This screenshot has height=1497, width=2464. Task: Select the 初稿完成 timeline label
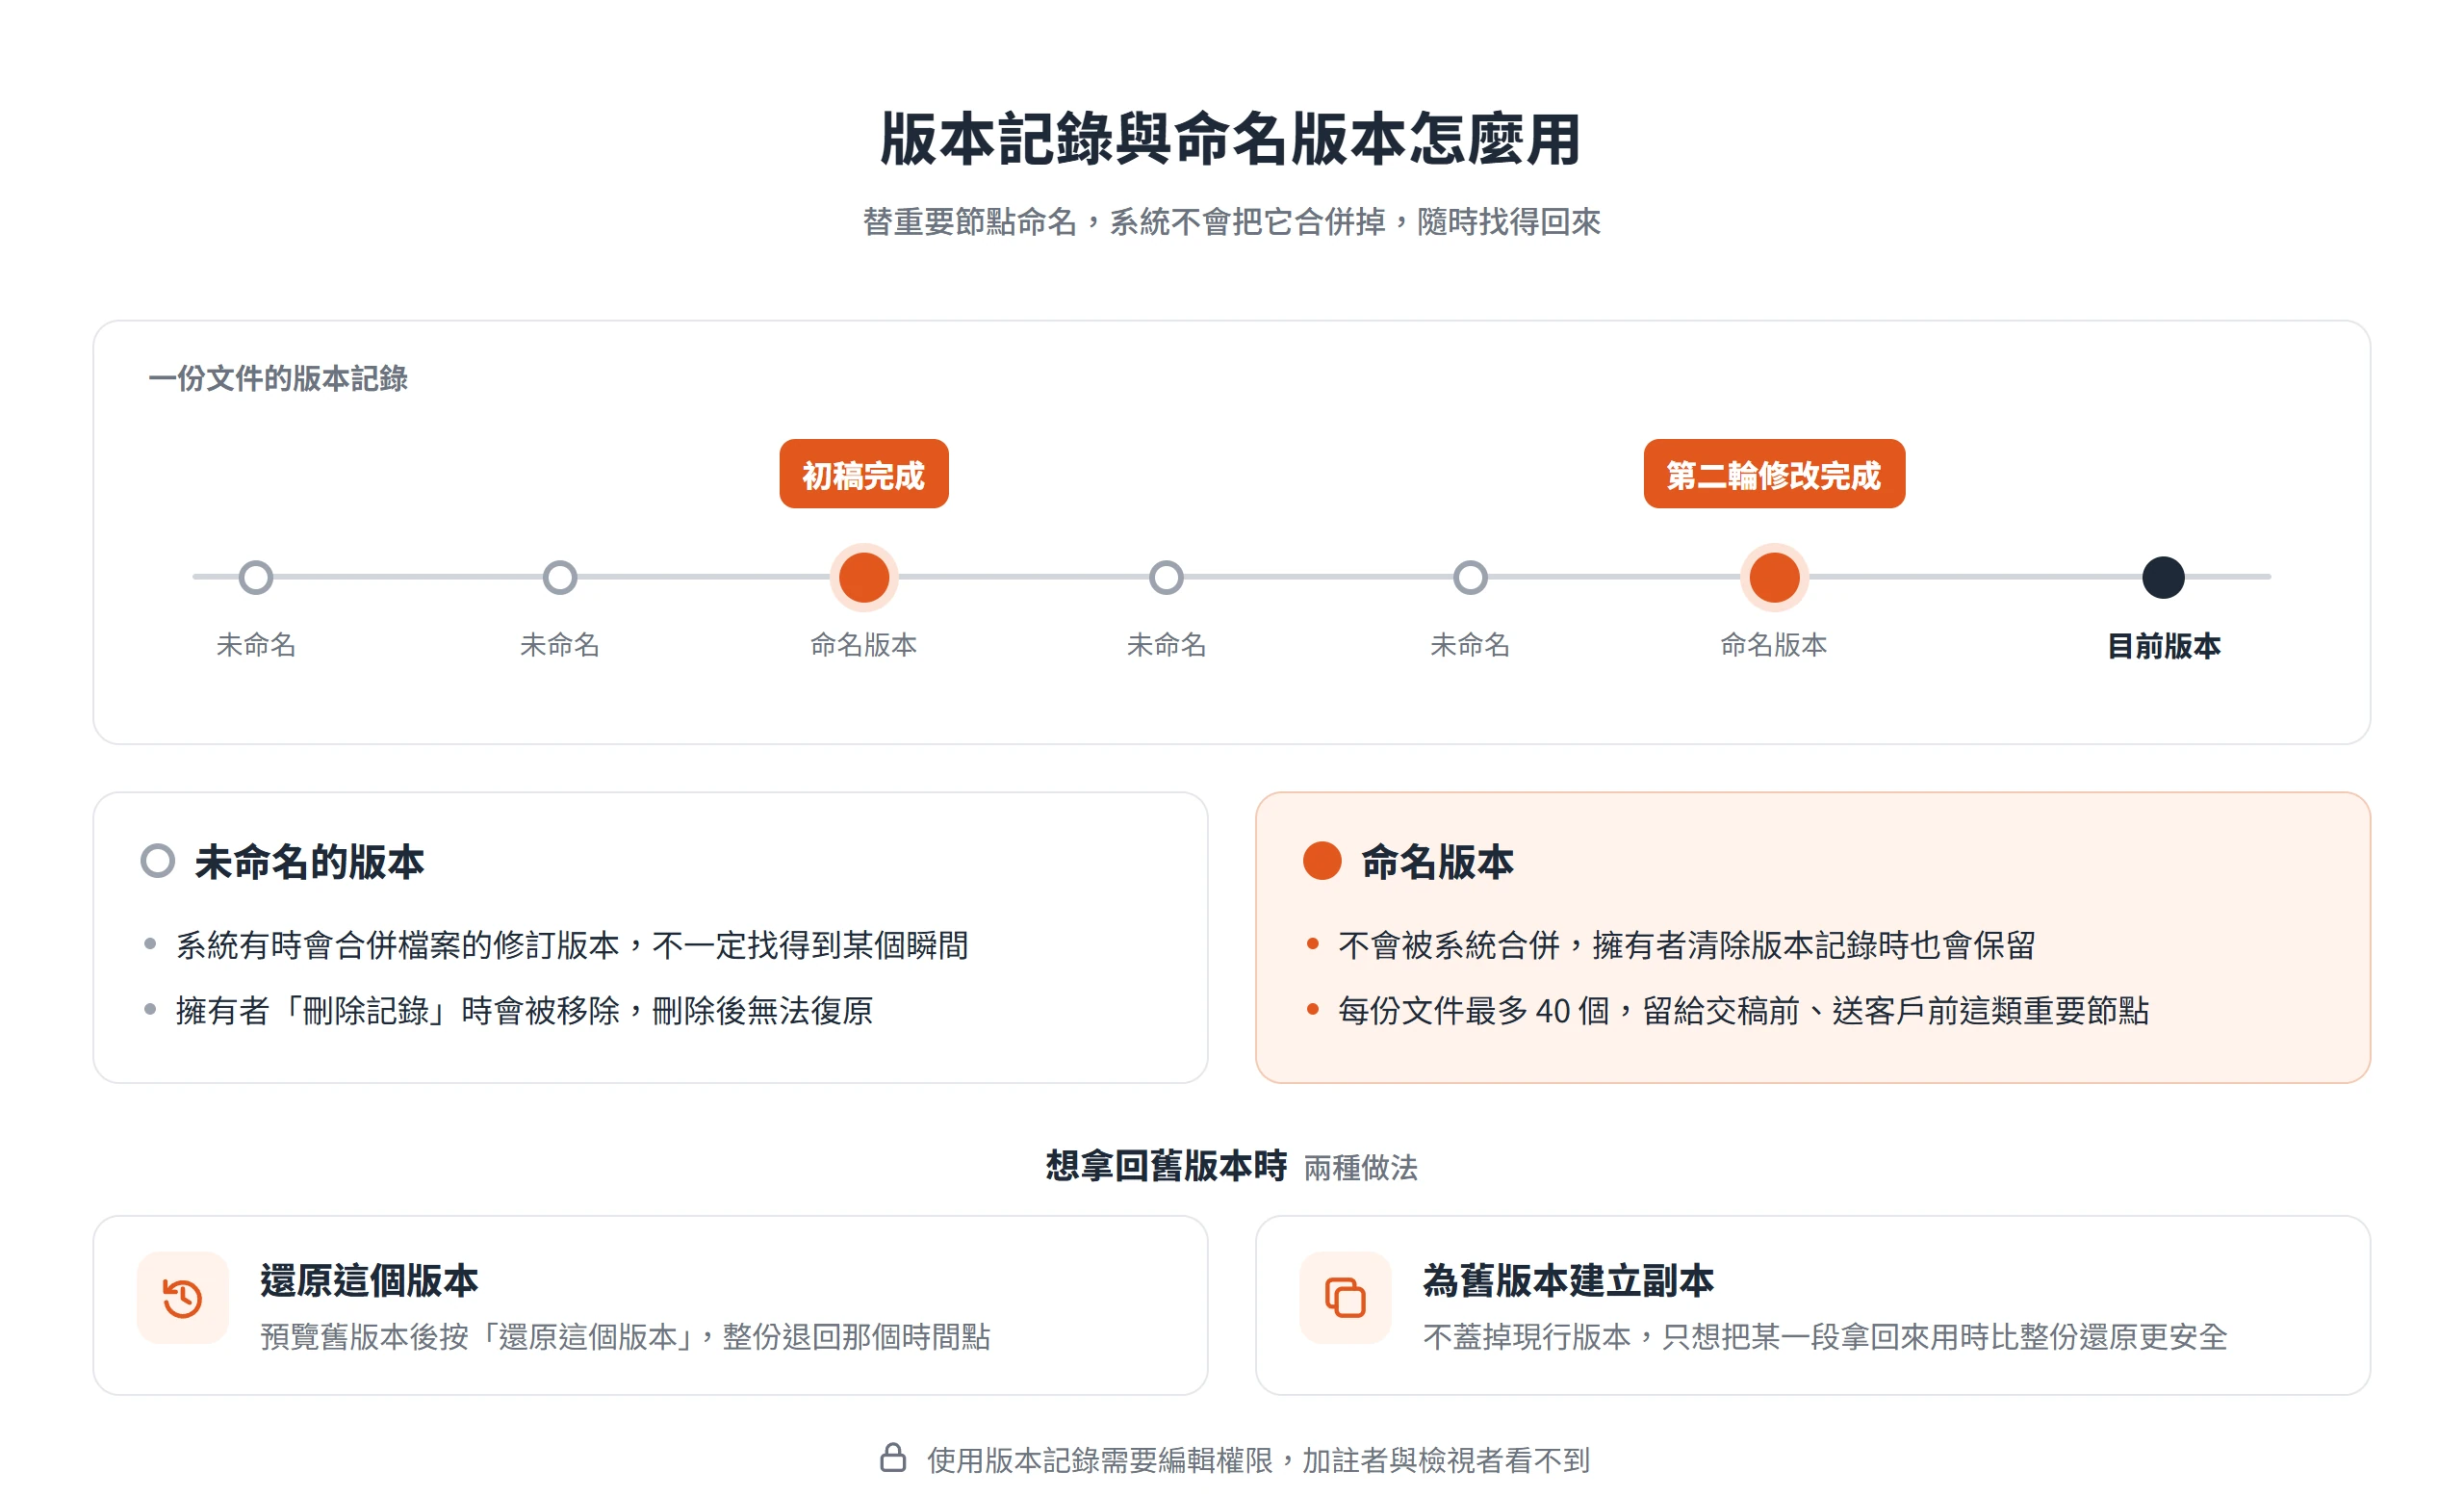[x=864, y=474]
